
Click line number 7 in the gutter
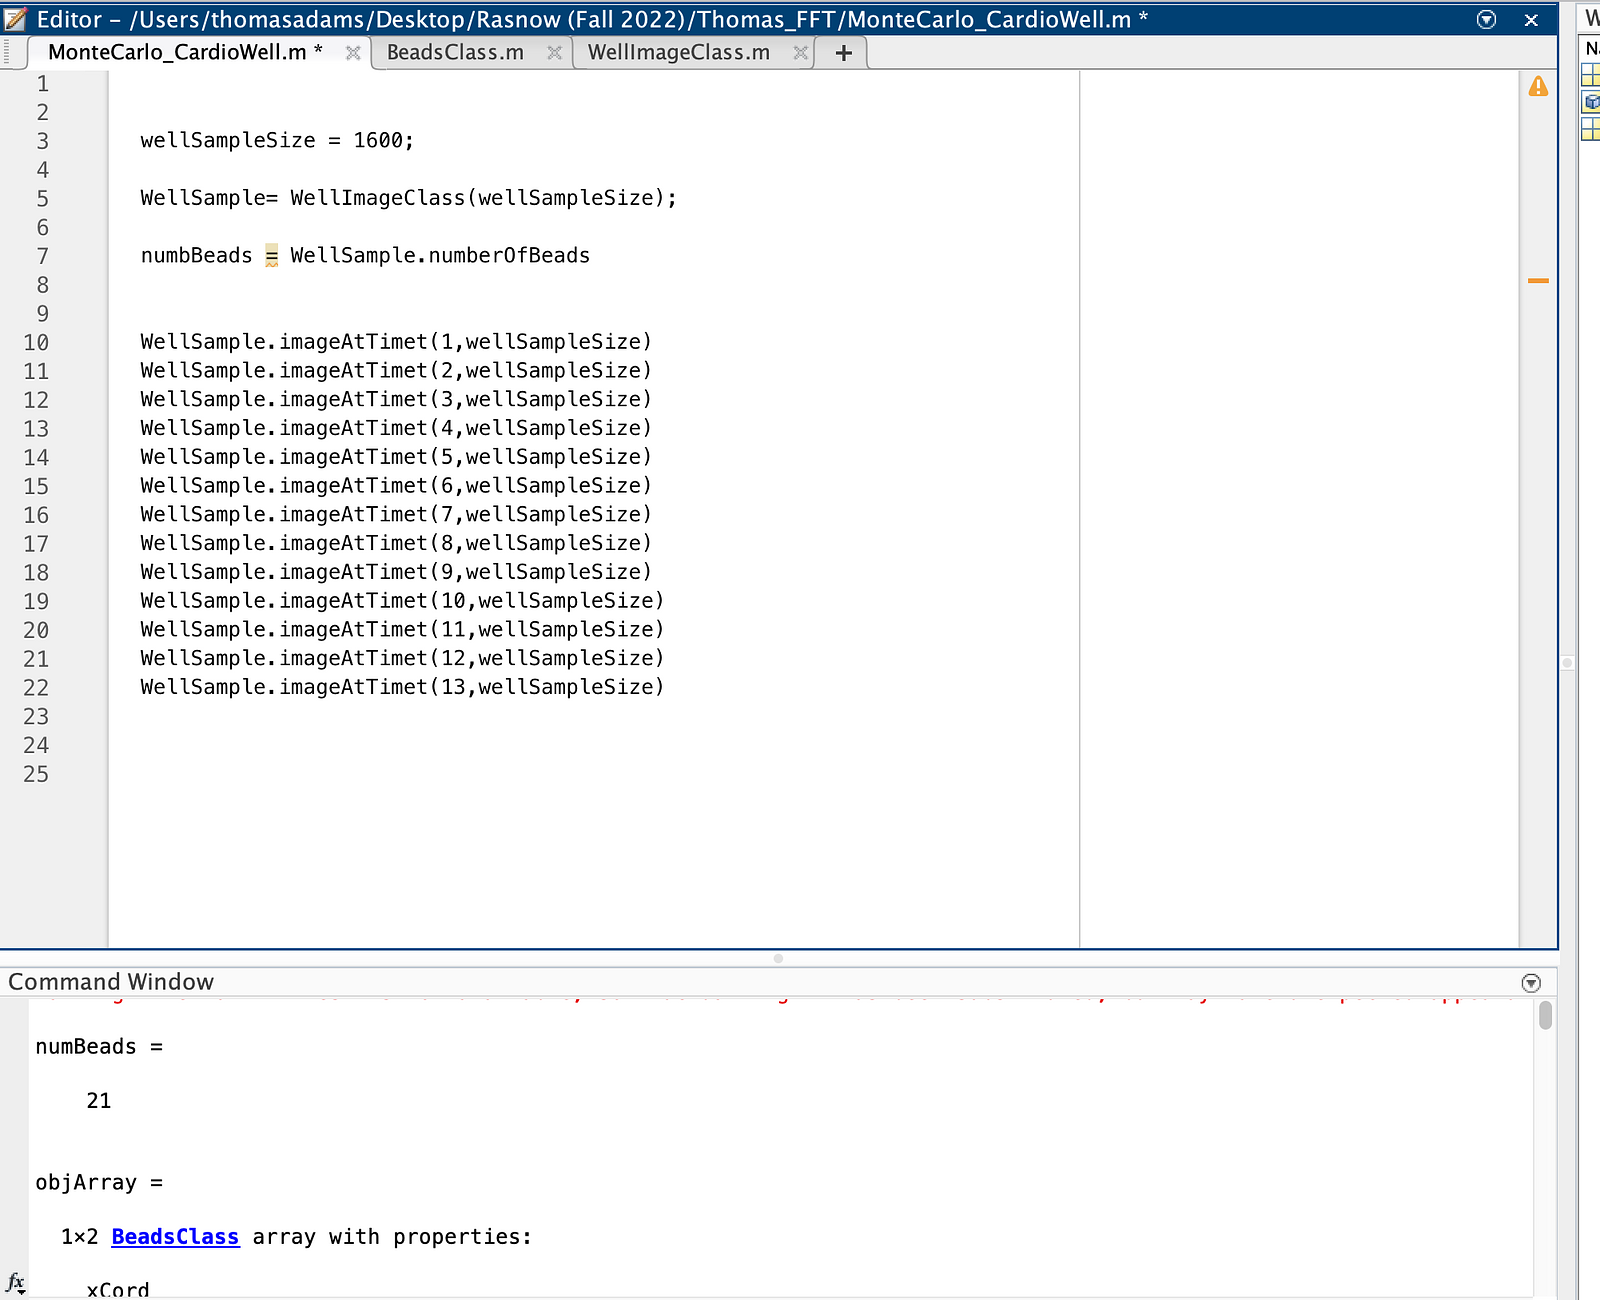coord(42,256)
